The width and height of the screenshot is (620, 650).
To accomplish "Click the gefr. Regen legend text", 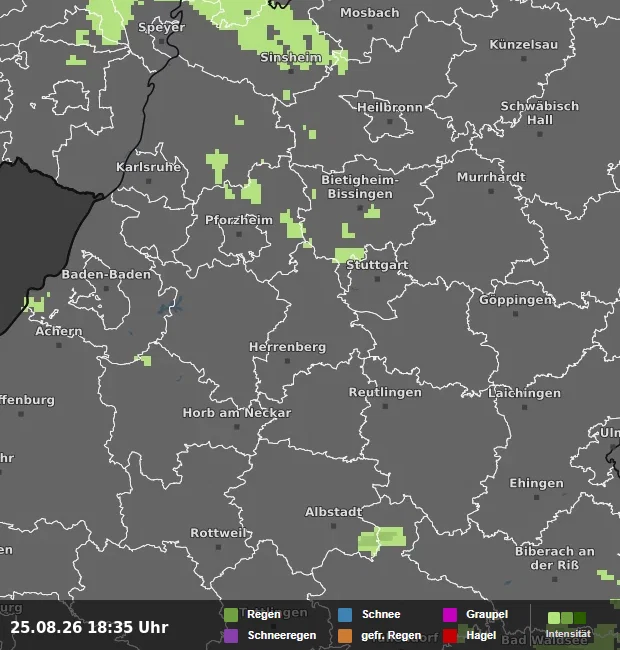I will (391, 635).
